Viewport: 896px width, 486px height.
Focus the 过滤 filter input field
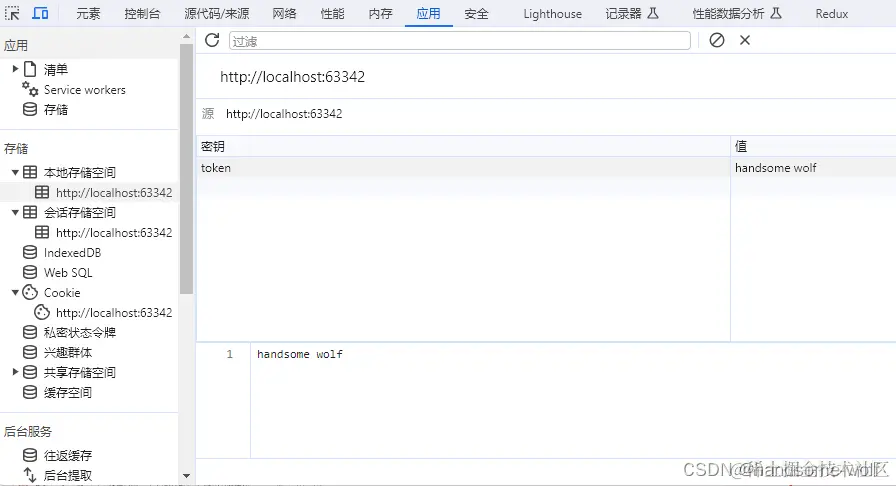[x=459, y=41]
